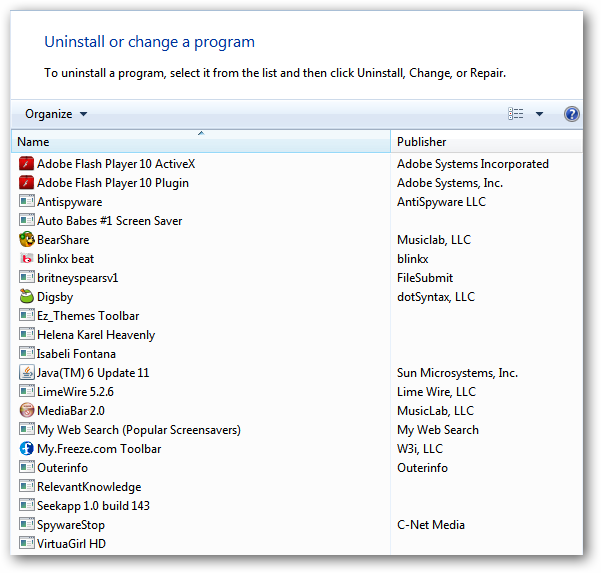This screenshot has width=601, height=573.
Task: Click the Adobe Flash Player 10 Plugin icon
Action: (x=26, y=183)
